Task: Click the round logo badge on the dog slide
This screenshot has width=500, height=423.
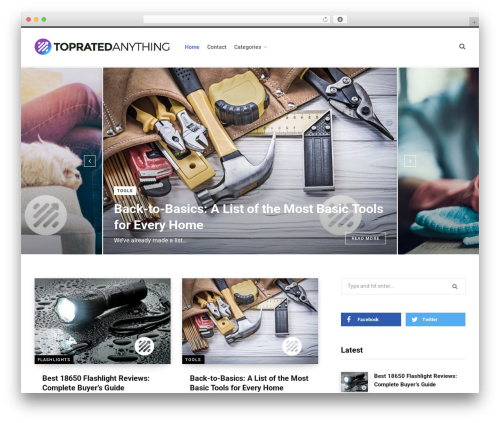Action: 46,215
